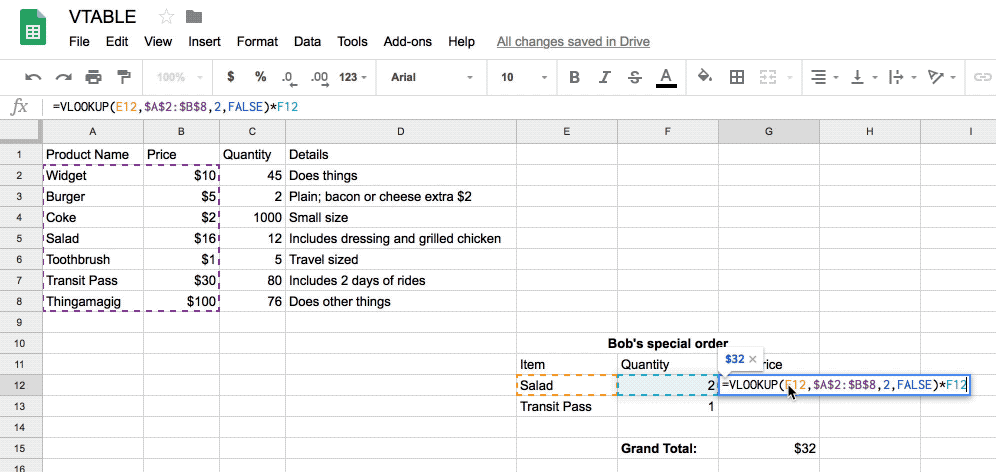Open the Help menu

click(x=461, y=42)
